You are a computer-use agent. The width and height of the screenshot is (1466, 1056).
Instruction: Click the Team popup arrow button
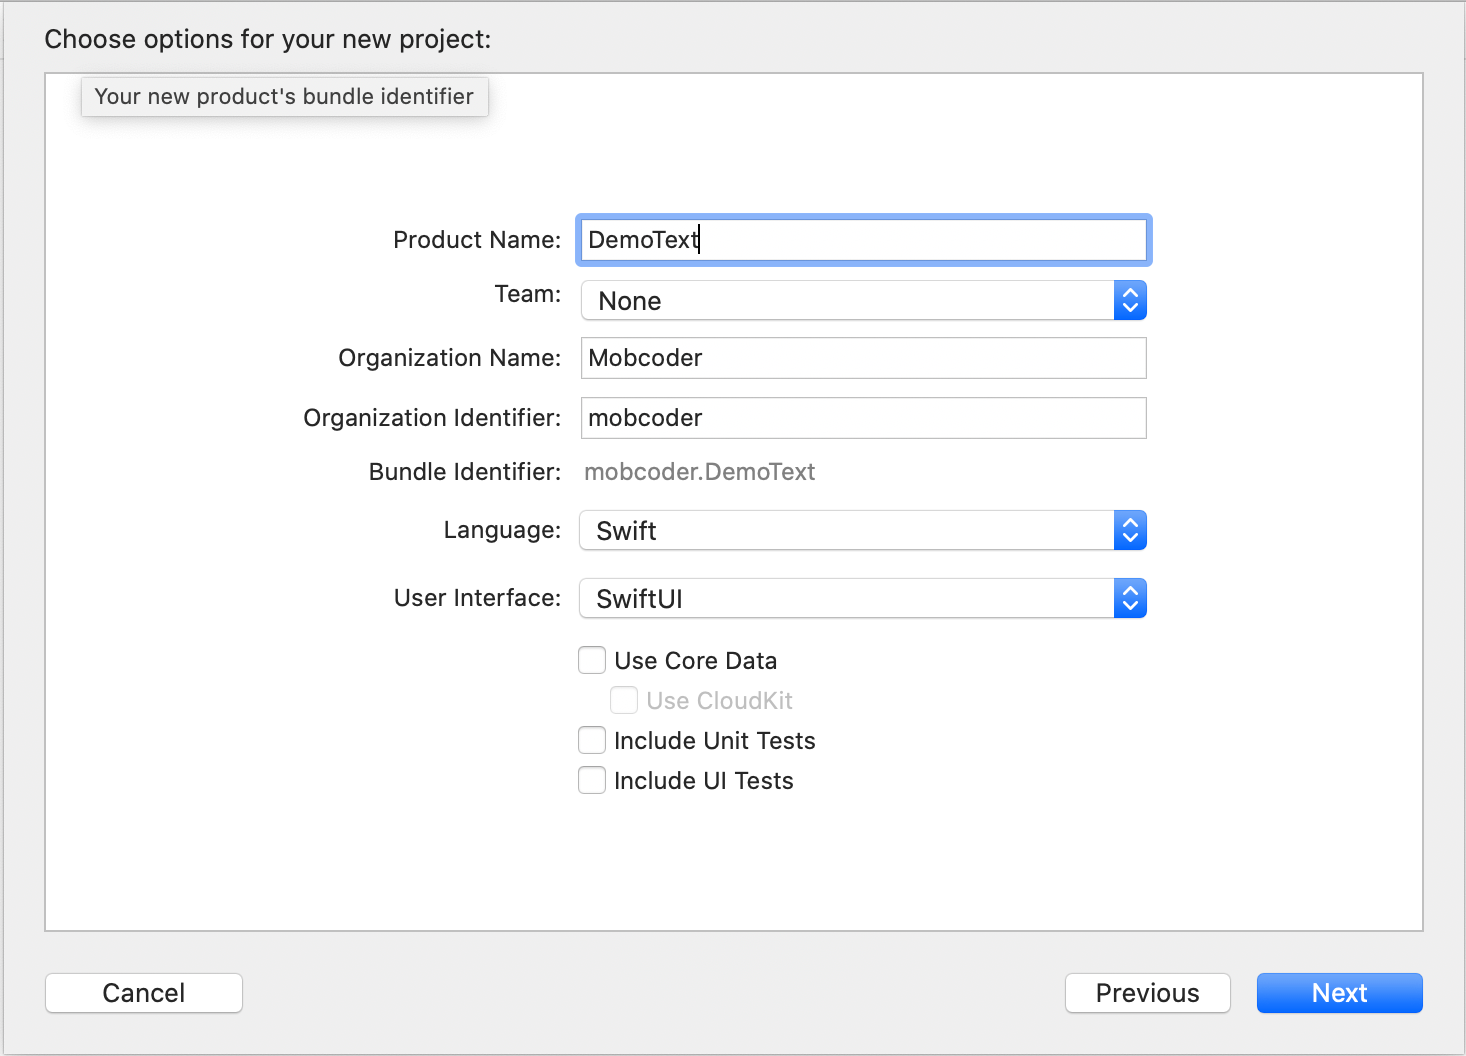coord(1130,301)
